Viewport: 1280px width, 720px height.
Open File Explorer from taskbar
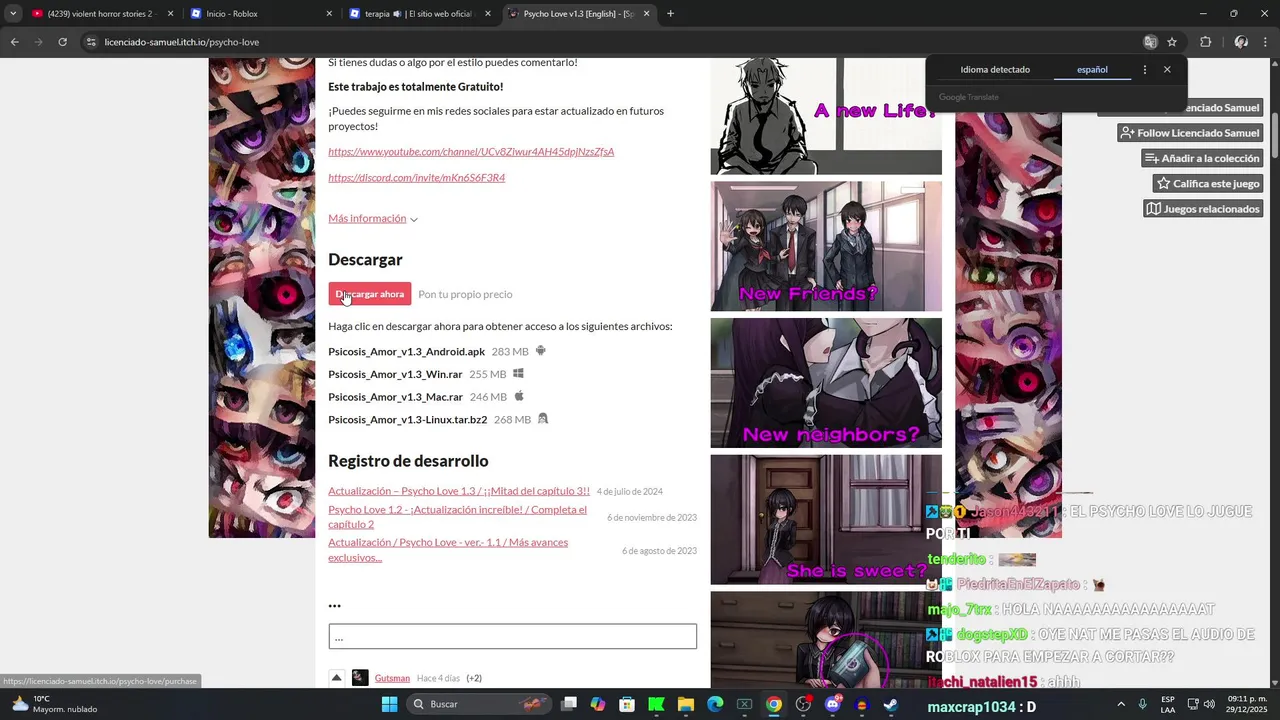[x=686, y=704]
